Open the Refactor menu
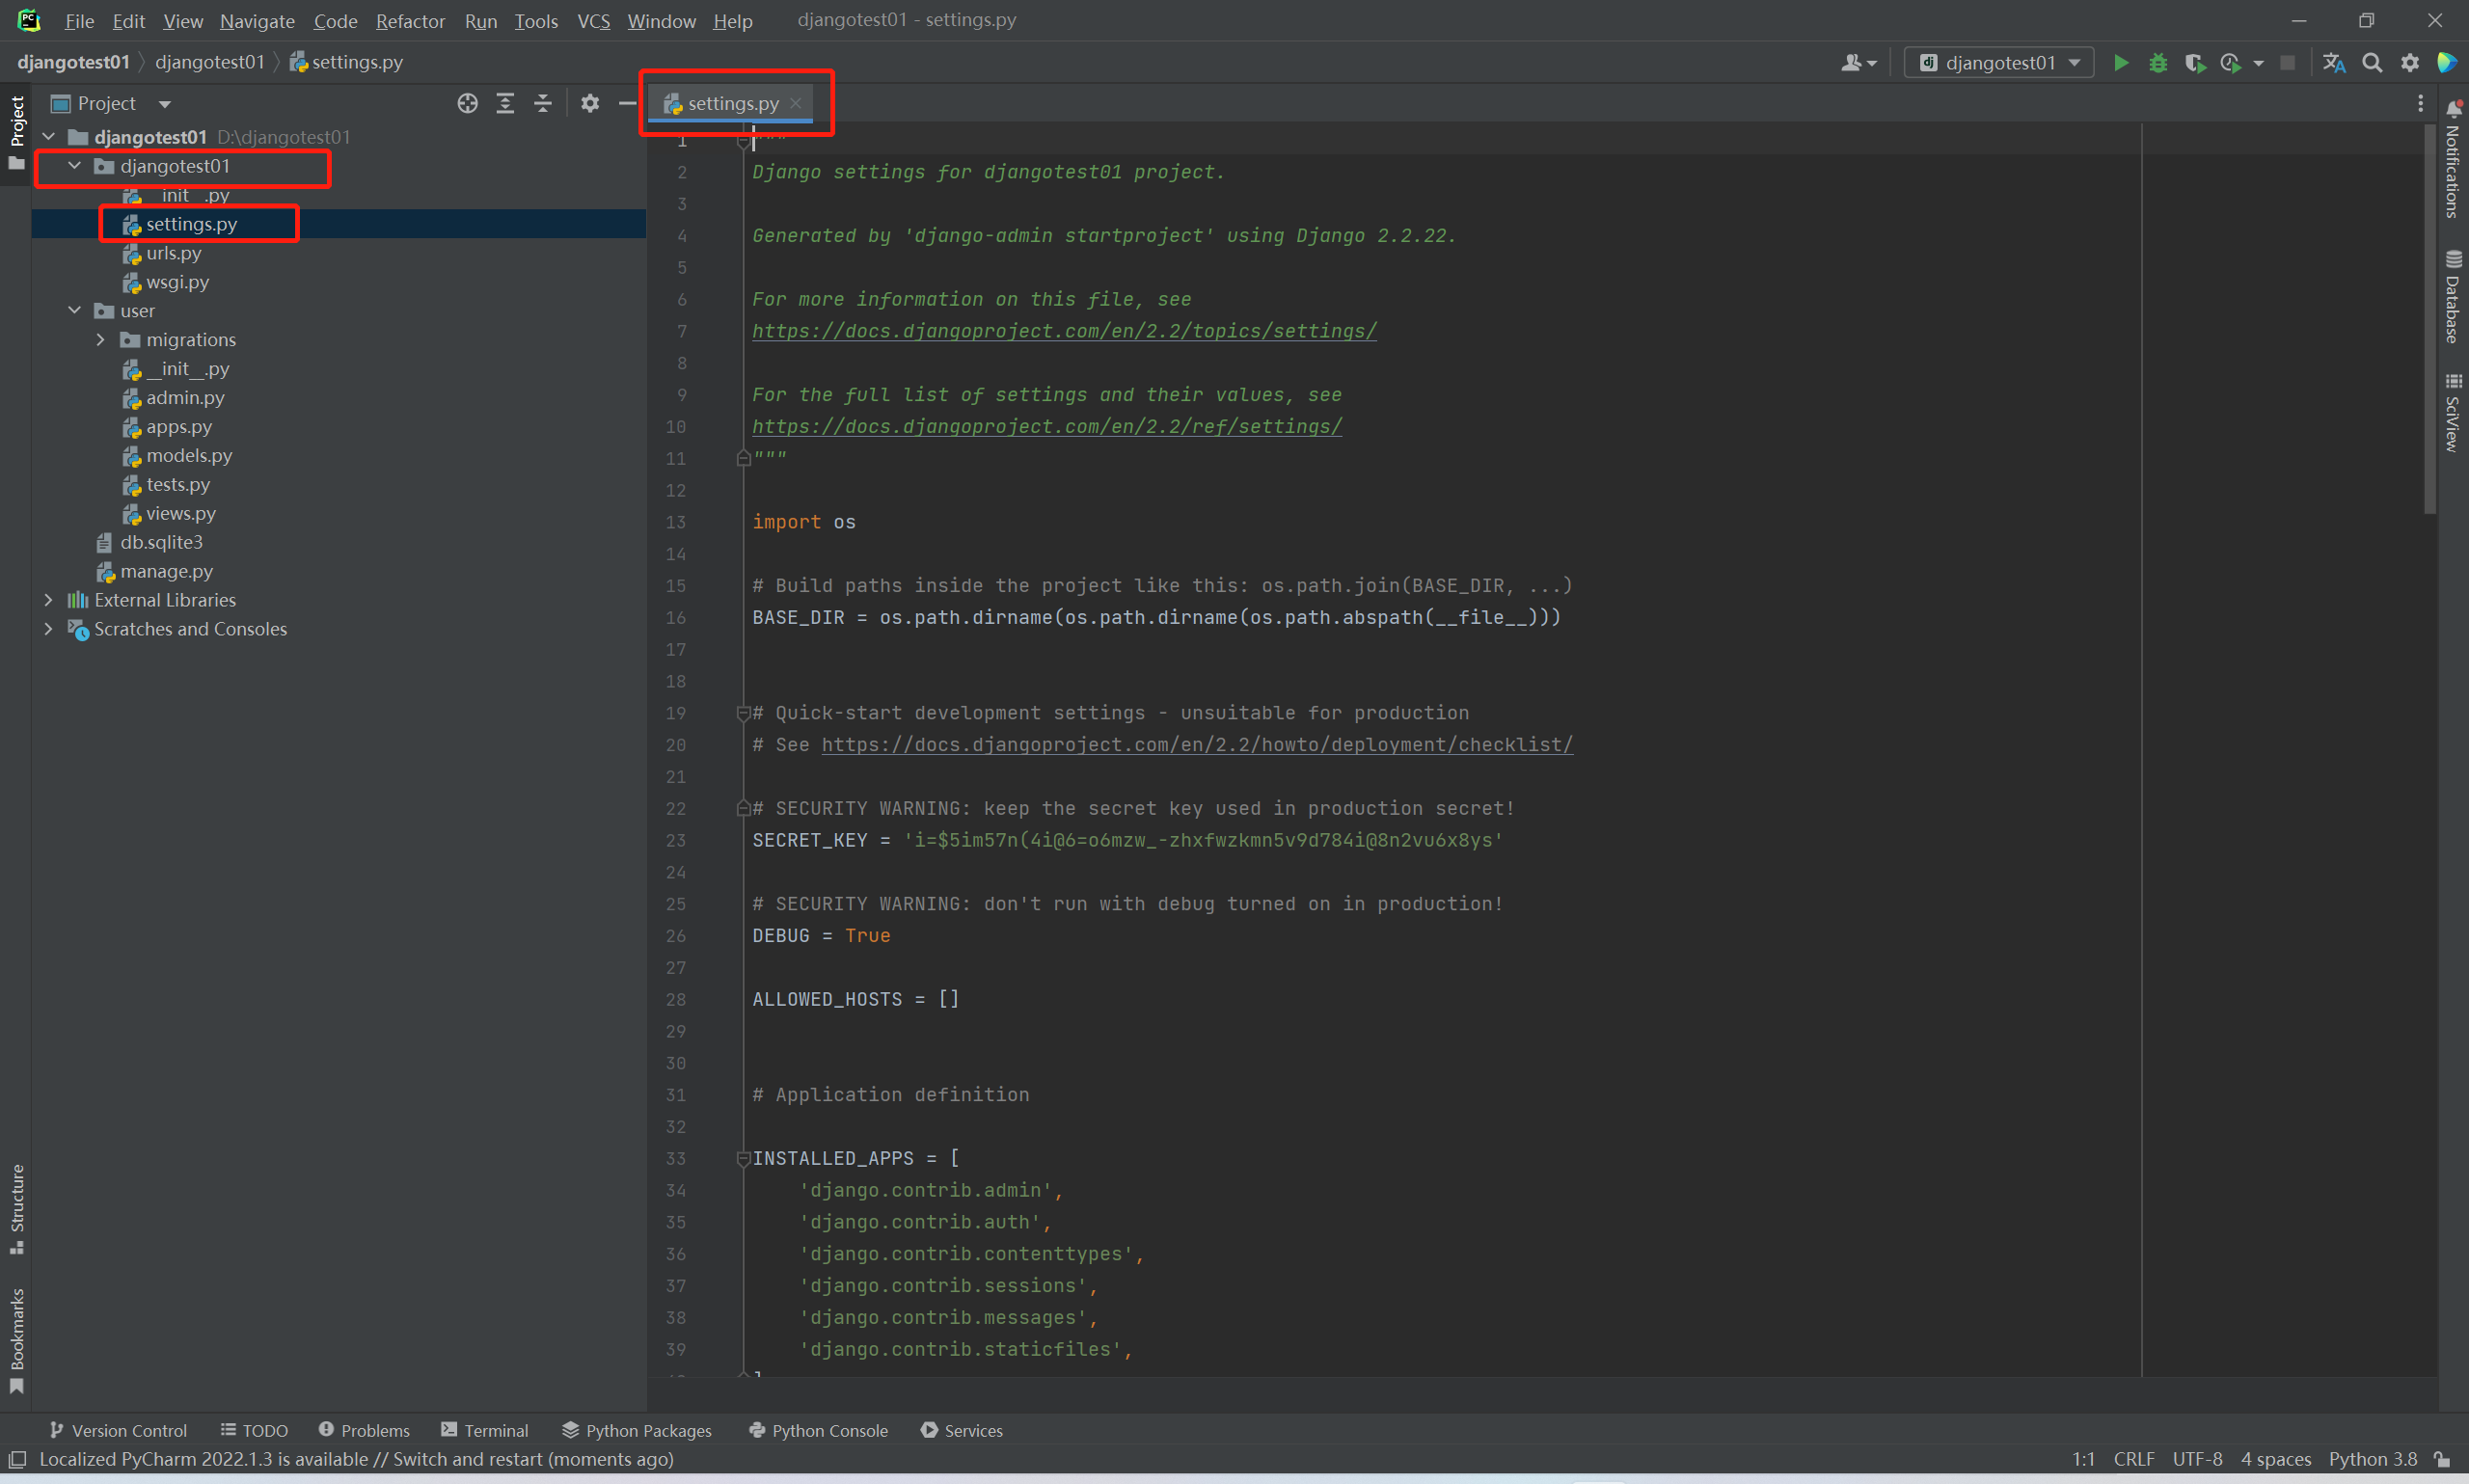2469x1484 pixels. [410, 20]
